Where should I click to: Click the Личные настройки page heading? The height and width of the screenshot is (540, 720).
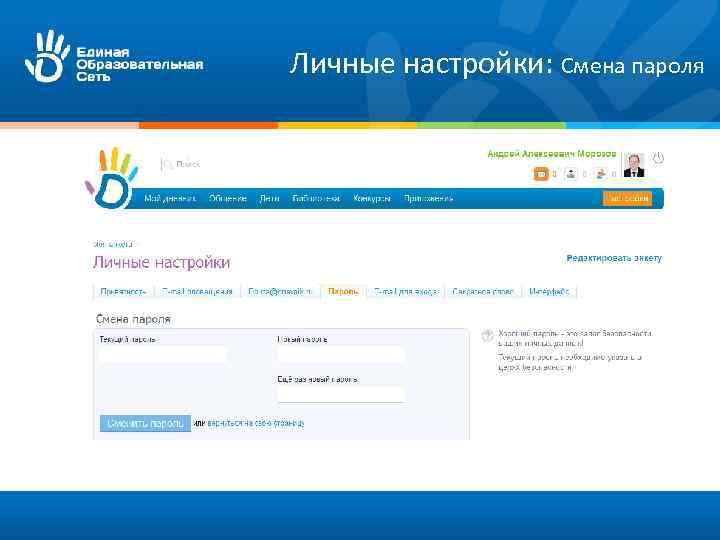coord(162,263)
